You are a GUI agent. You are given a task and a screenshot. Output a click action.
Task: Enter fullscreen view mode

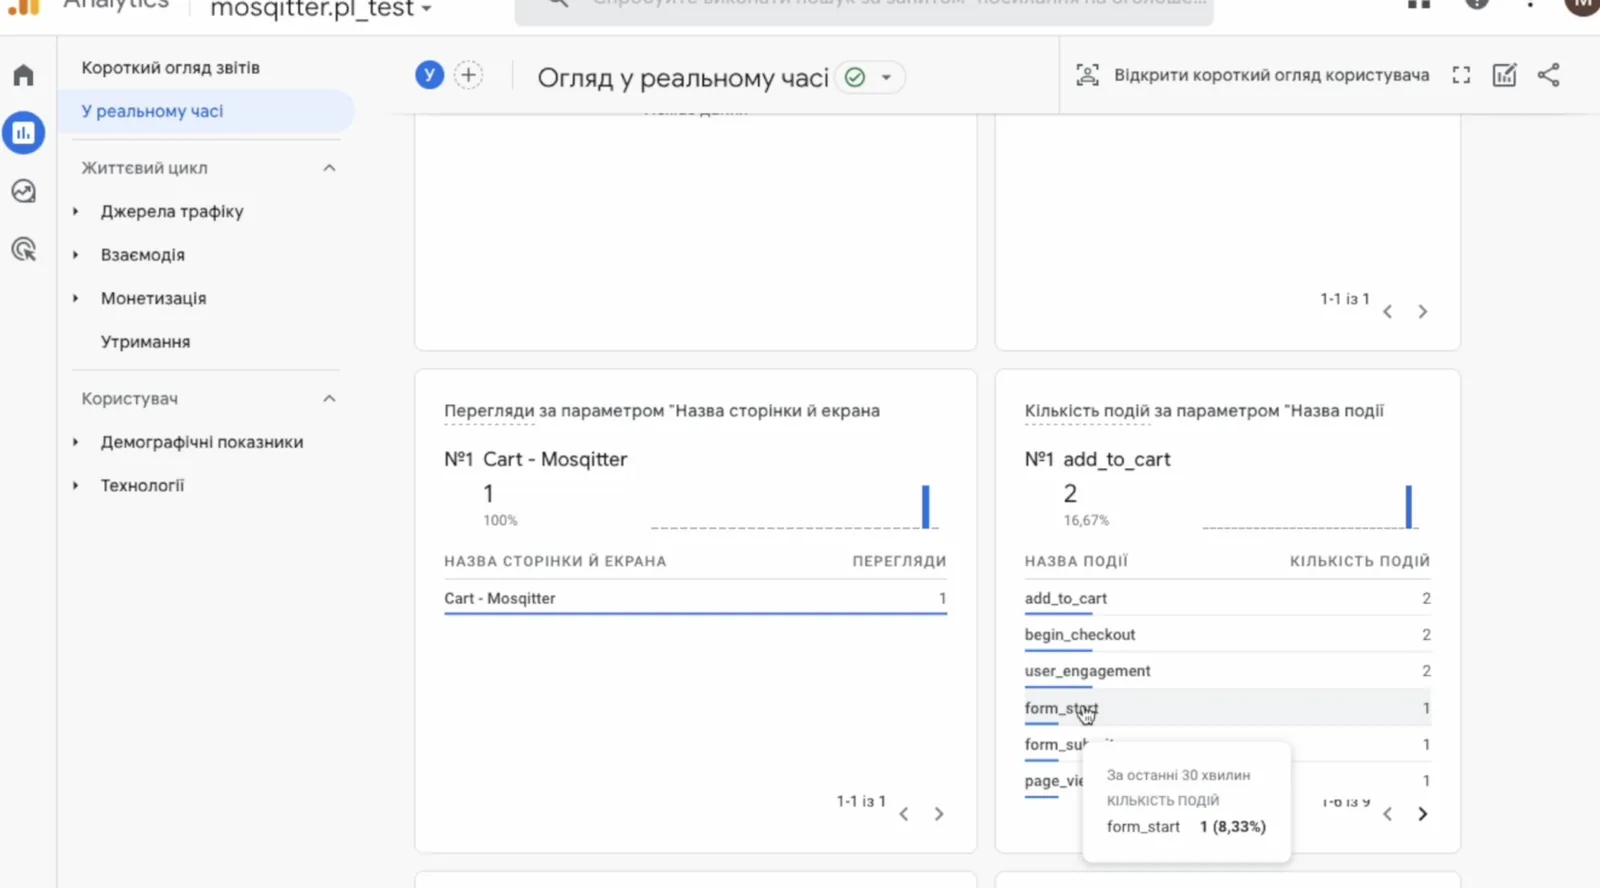[x=1461, y=75]
